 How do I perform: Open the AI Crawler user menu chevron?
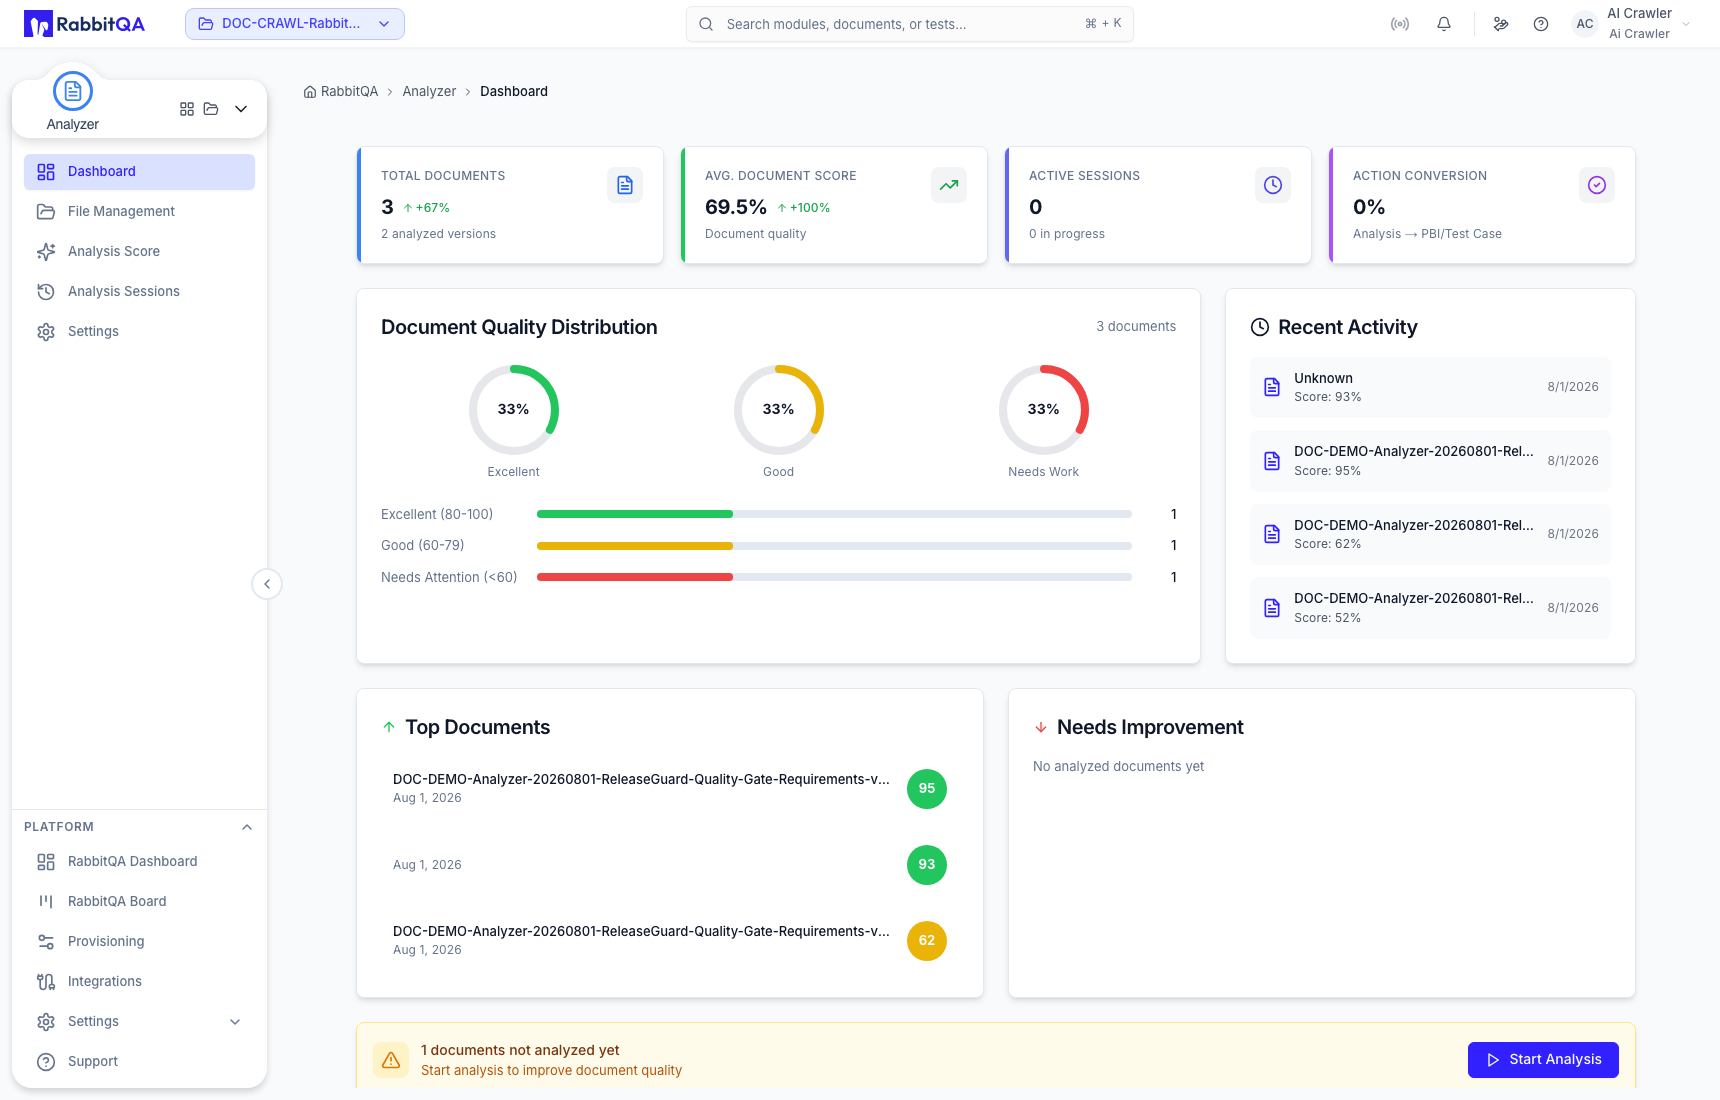(x=1686, y=24)
